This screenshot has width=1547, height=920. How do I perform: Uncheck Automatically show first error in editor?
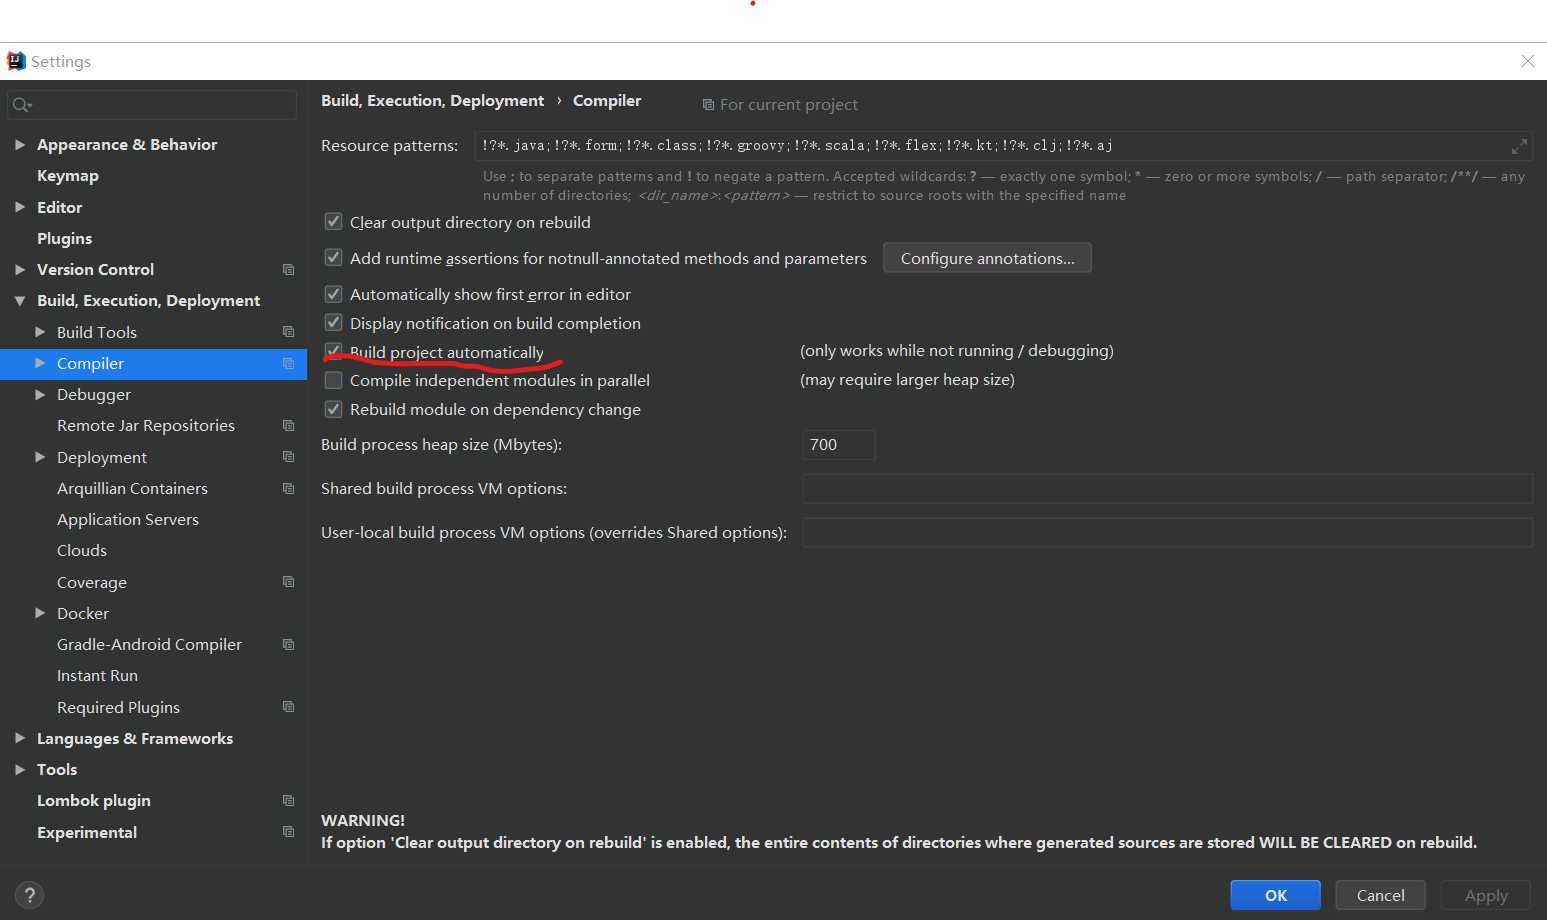coord(333,294)
